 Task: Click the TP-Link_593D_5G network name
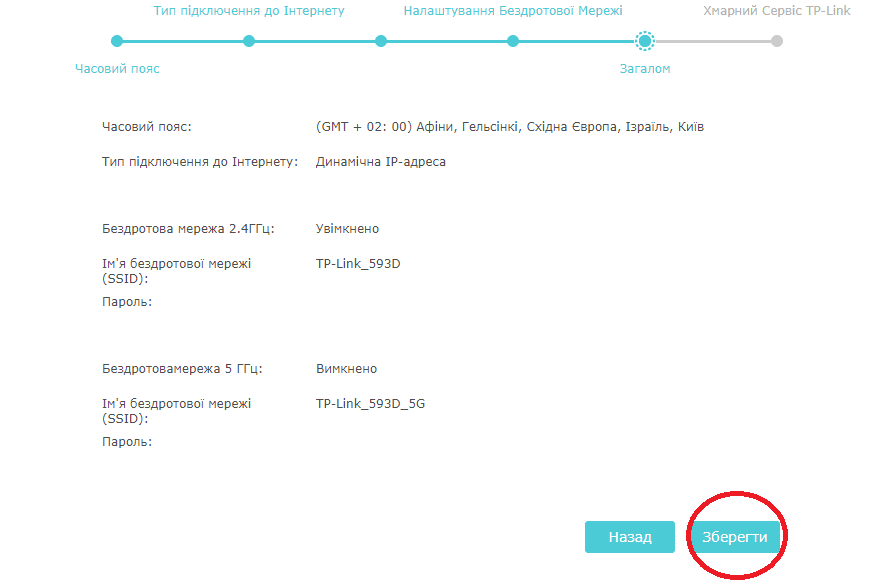(x=370, y=403)
